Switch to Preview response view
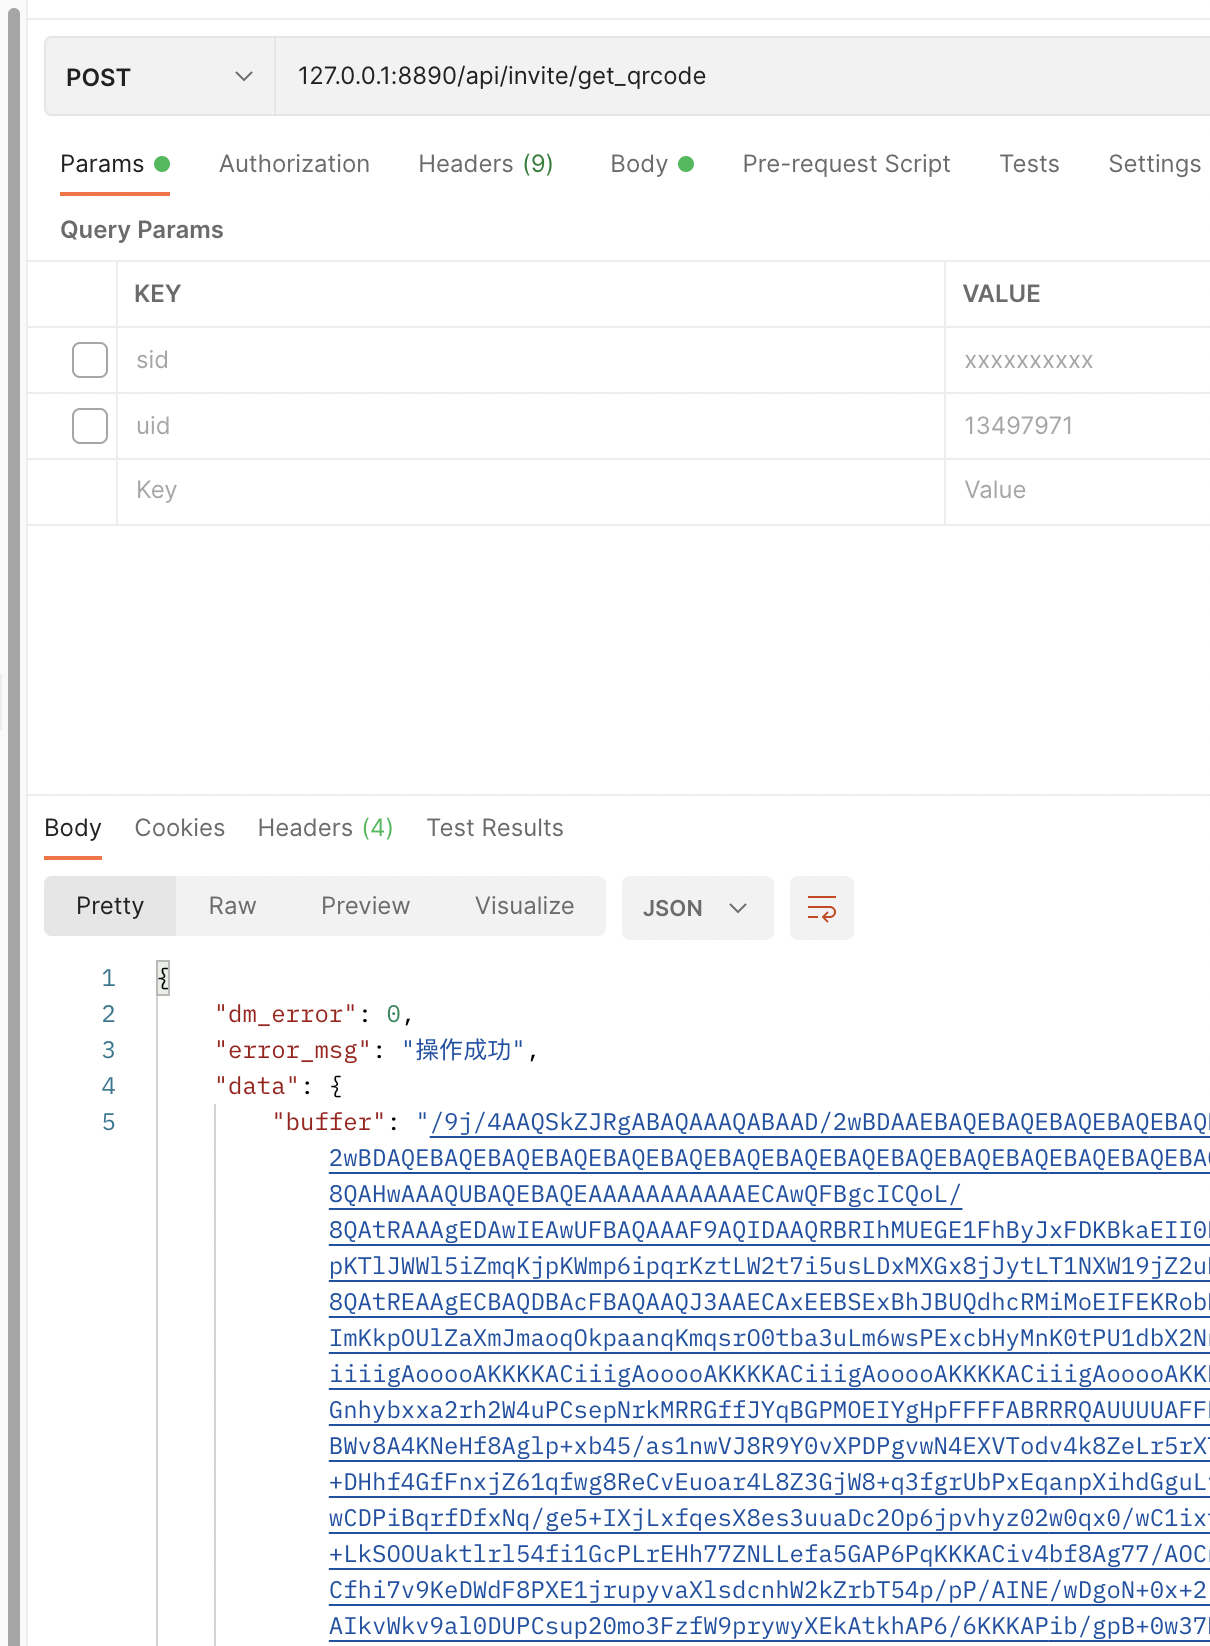 click(365, 906)
